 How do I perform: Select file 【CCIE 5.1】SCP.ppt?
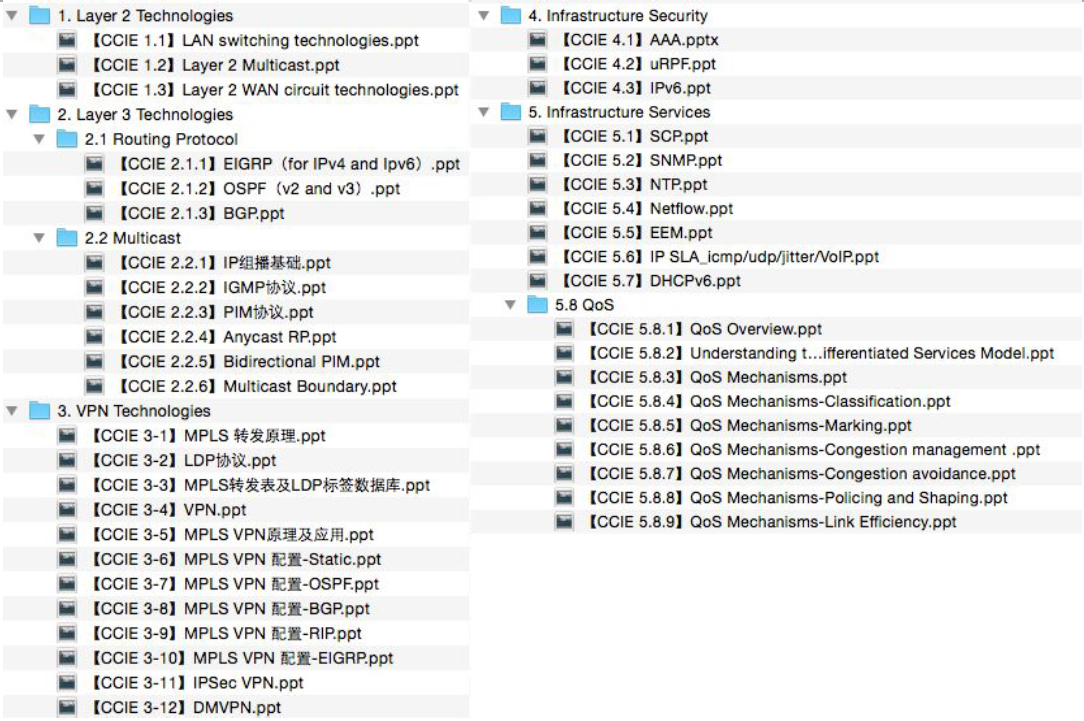[x=635, y=135]
